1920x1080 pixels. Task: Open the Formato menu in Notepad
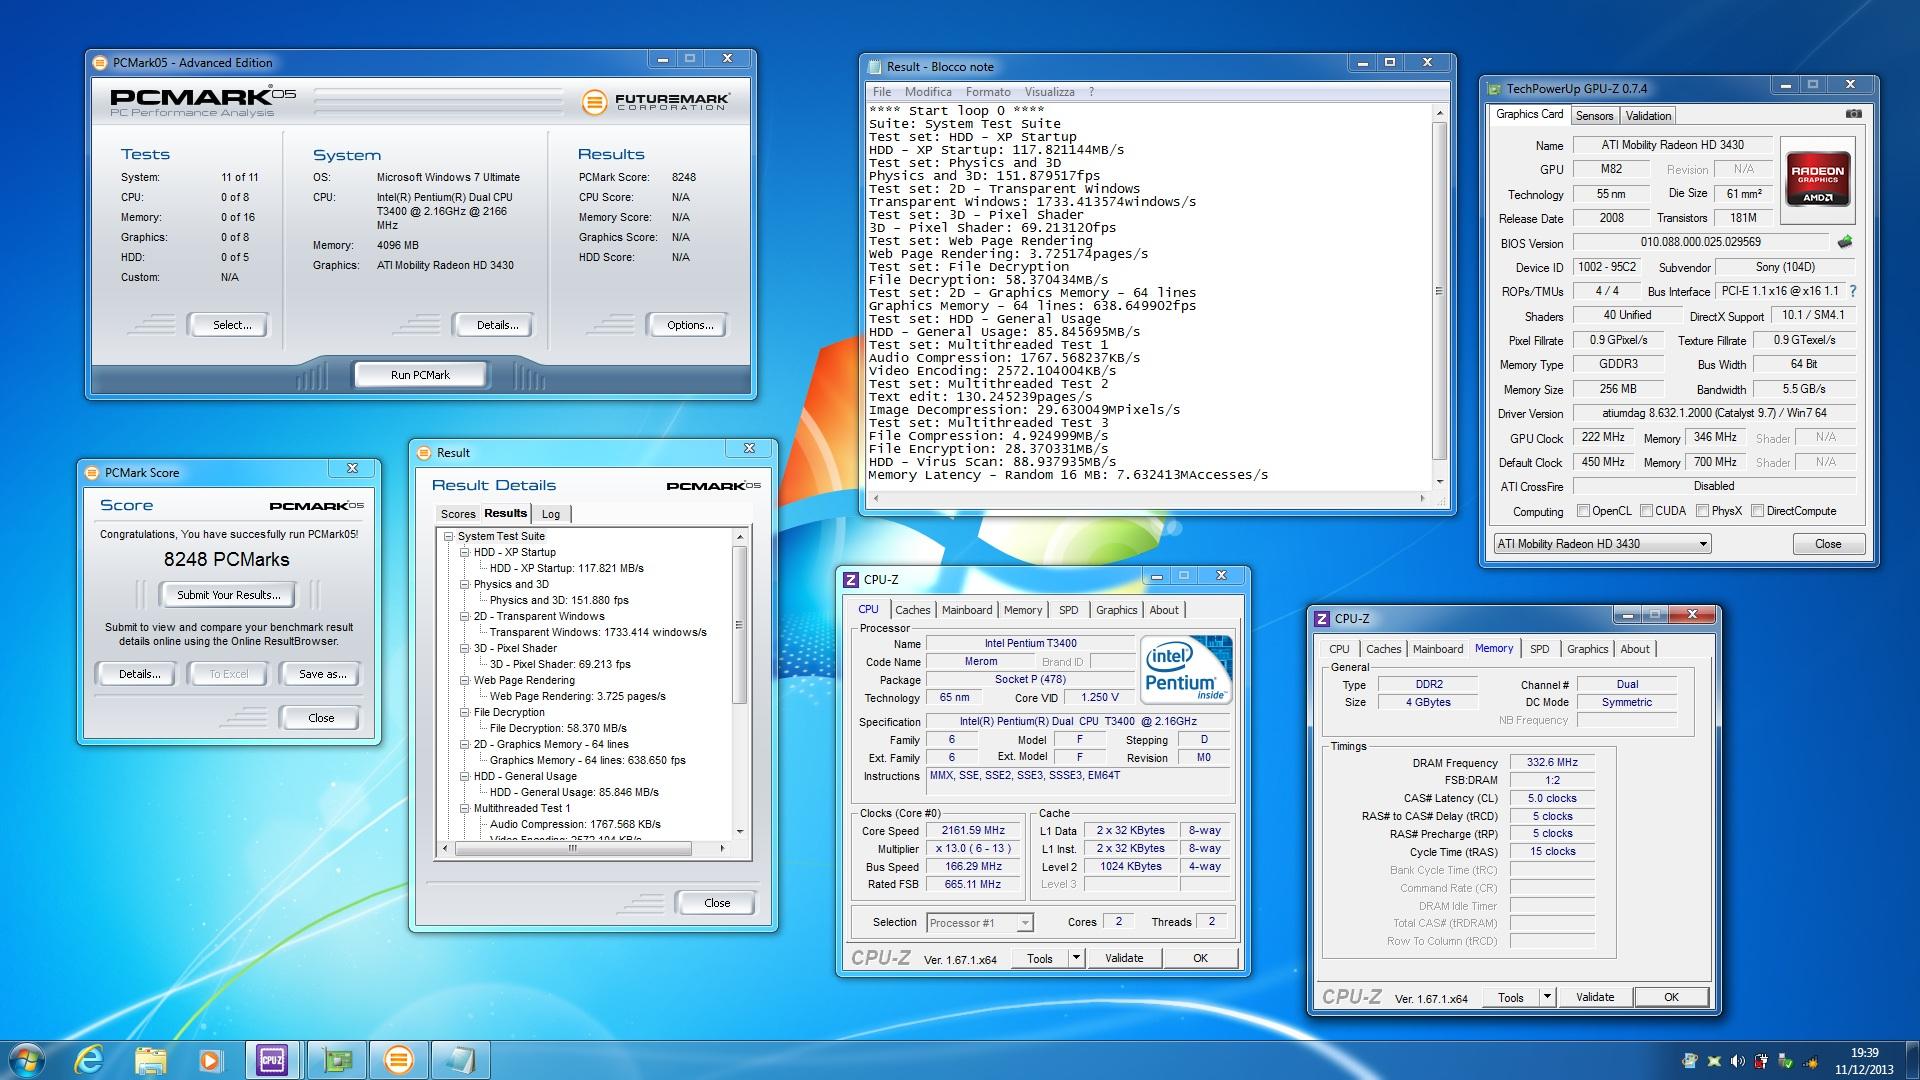coord(988,92)
